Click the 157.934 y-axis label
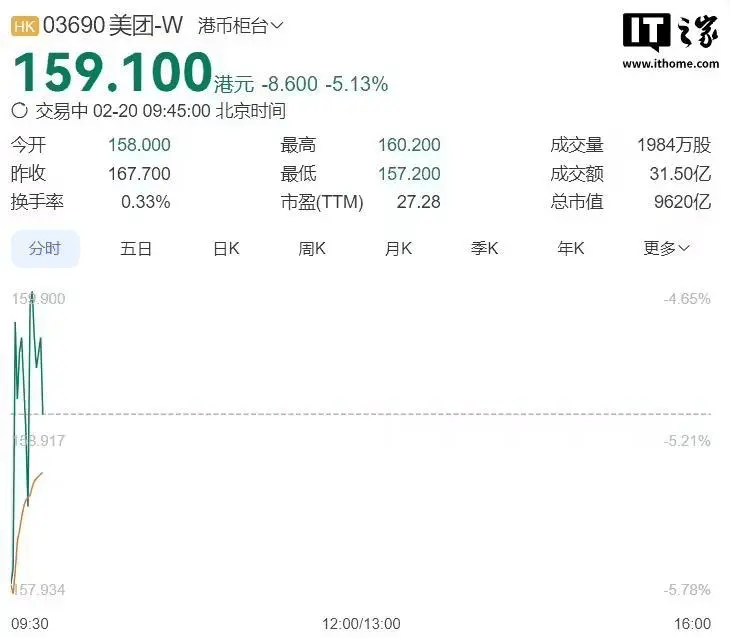This screenshot has height=638, width=730. [x=38, y=590]
